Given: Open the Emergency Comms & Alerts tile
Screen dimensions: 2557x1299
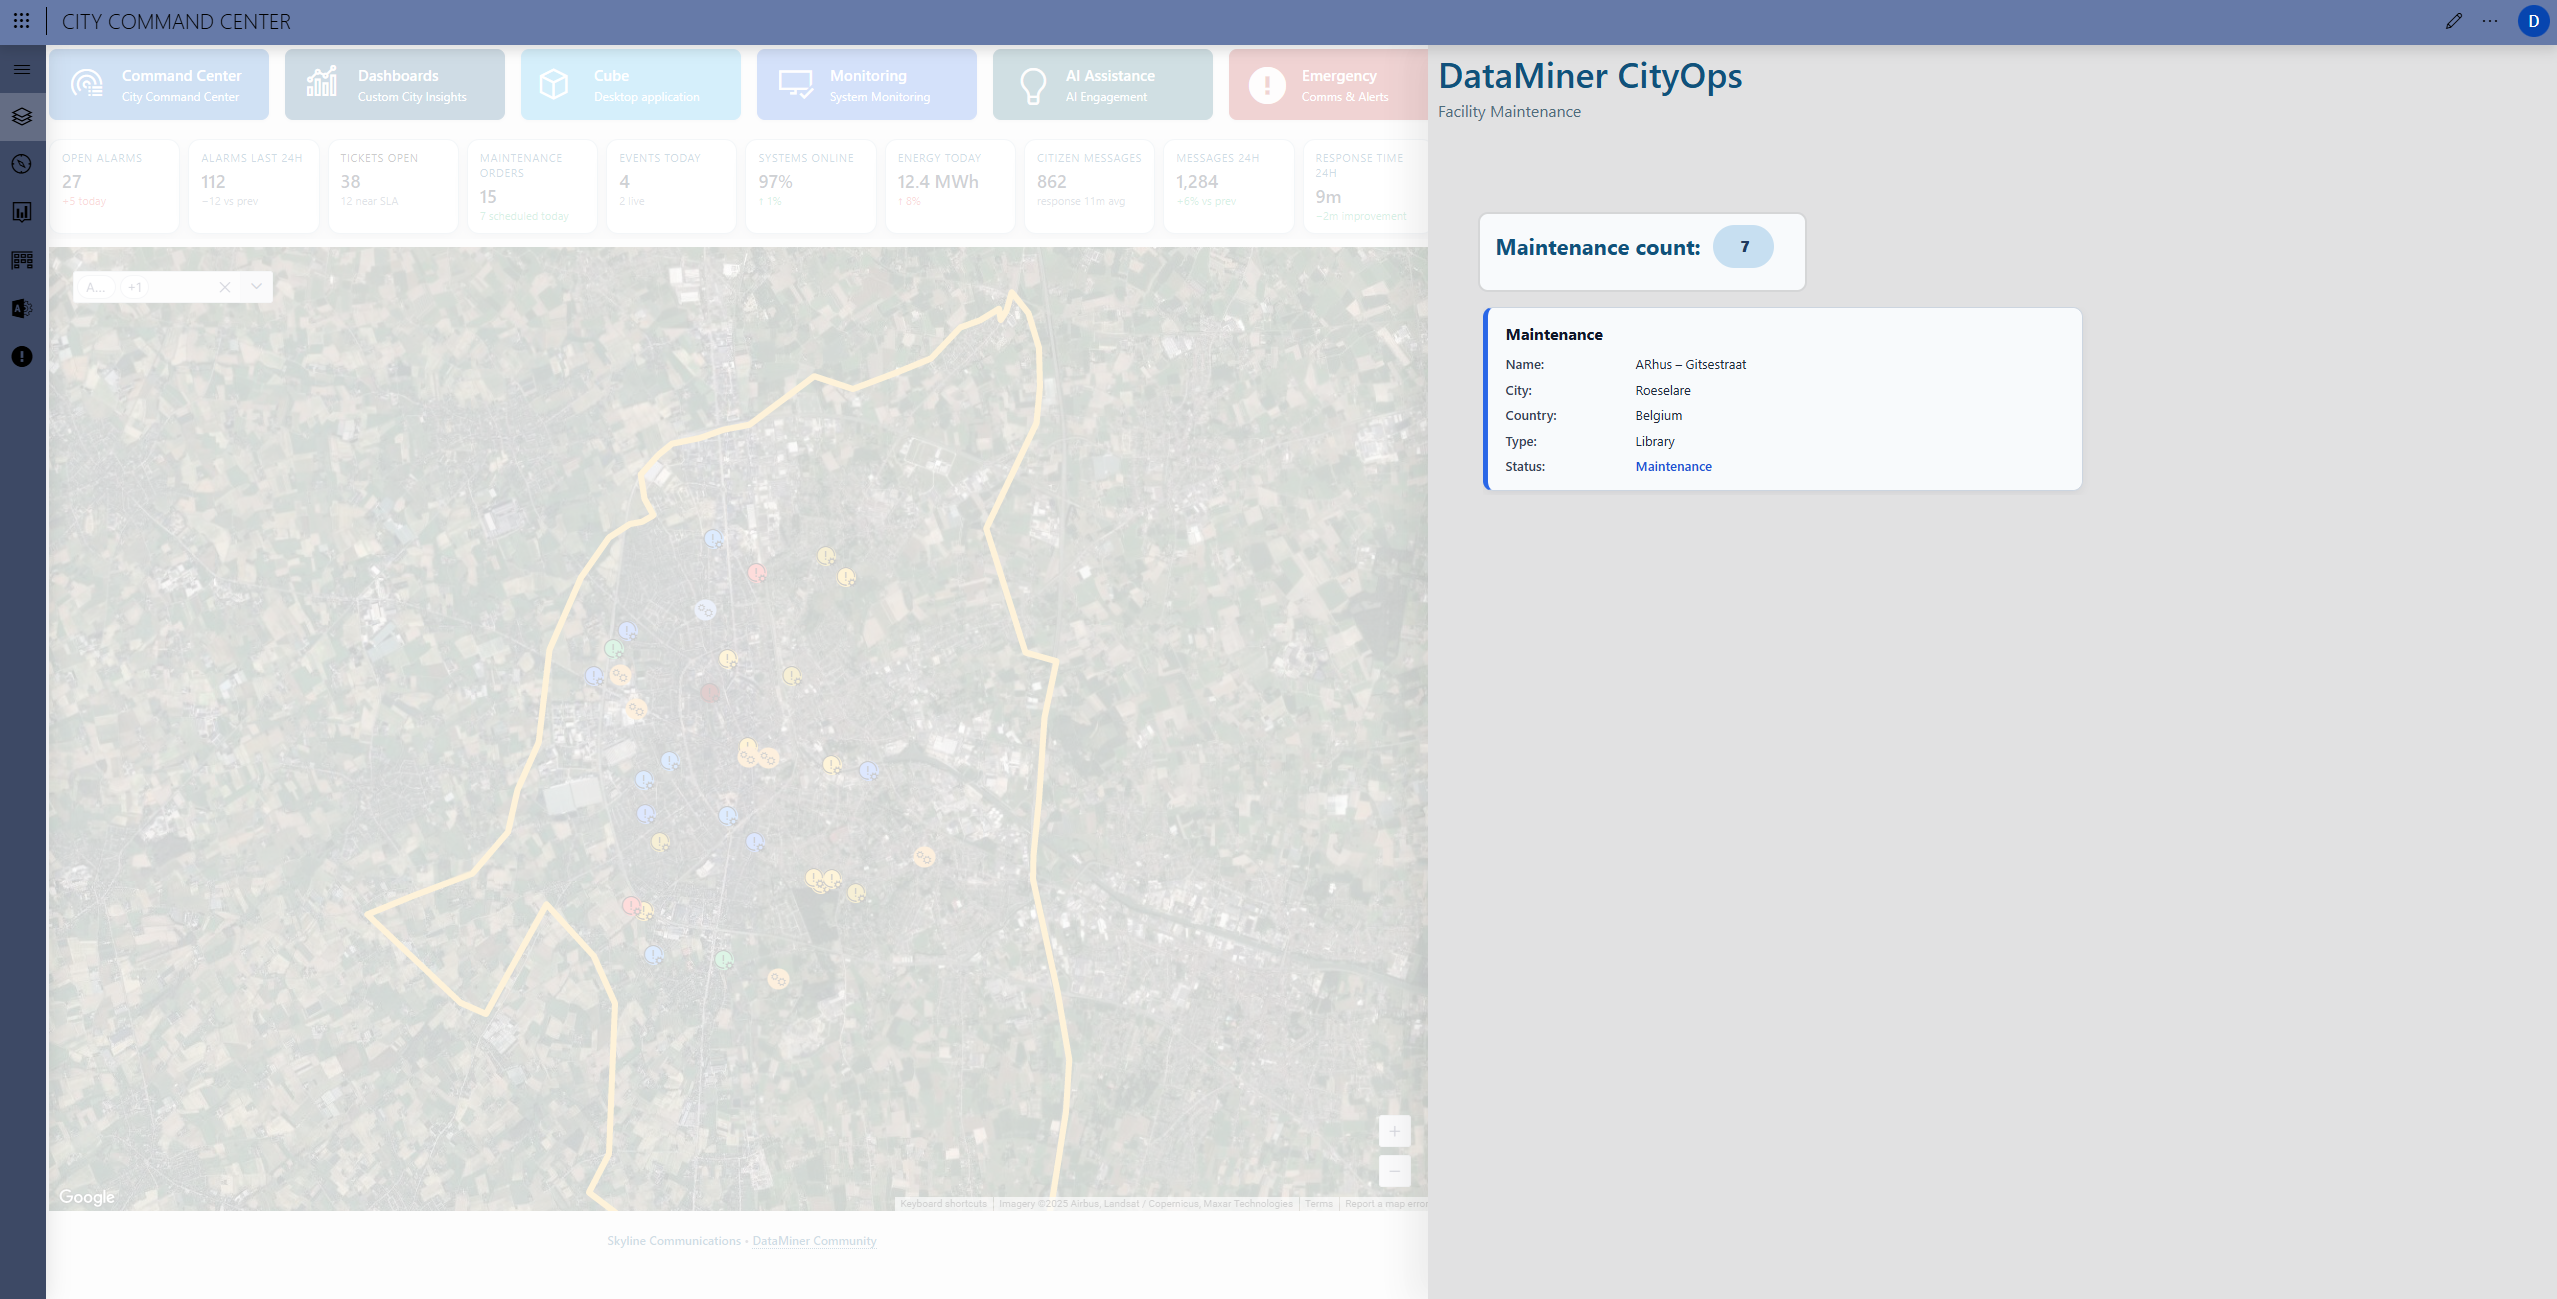Looking at the screenshot, I should point(1327,85).
